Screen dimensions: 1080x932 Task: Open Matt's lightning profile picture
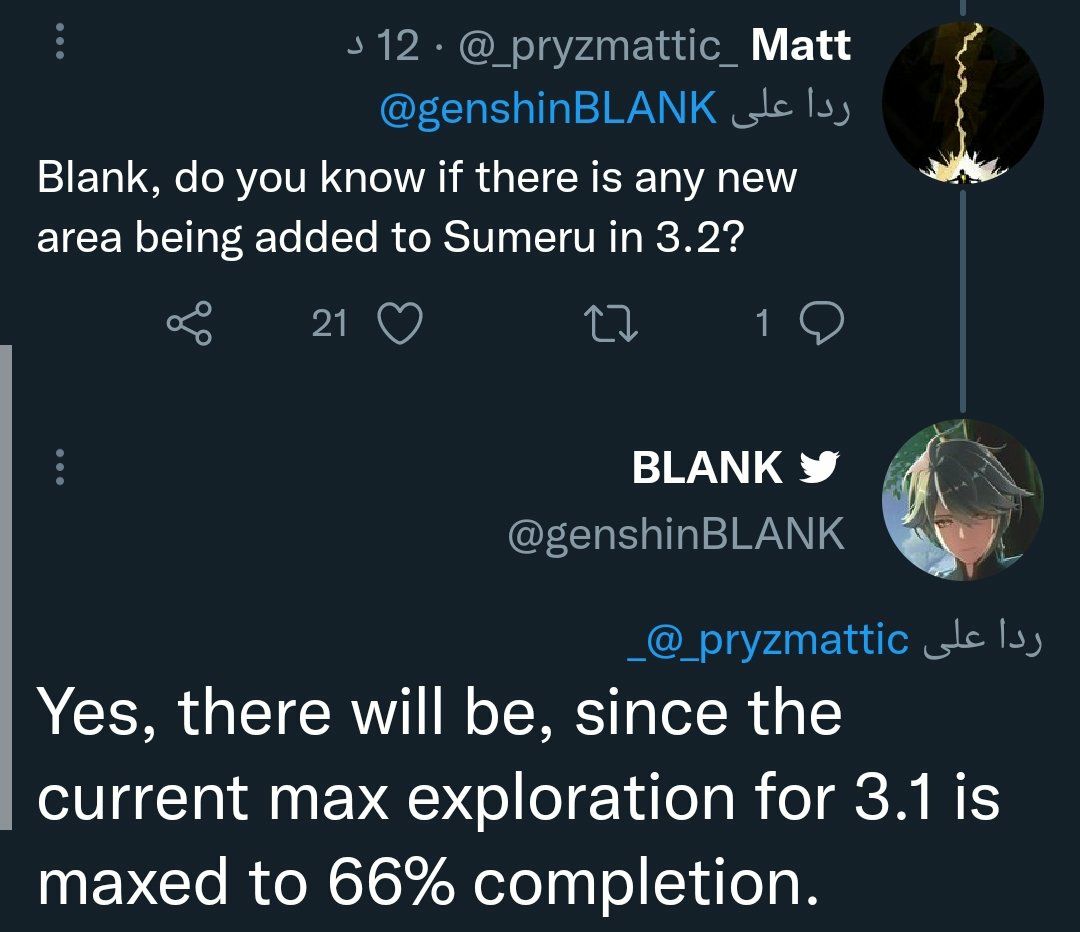pyautogui.click(x=964, y=103)
